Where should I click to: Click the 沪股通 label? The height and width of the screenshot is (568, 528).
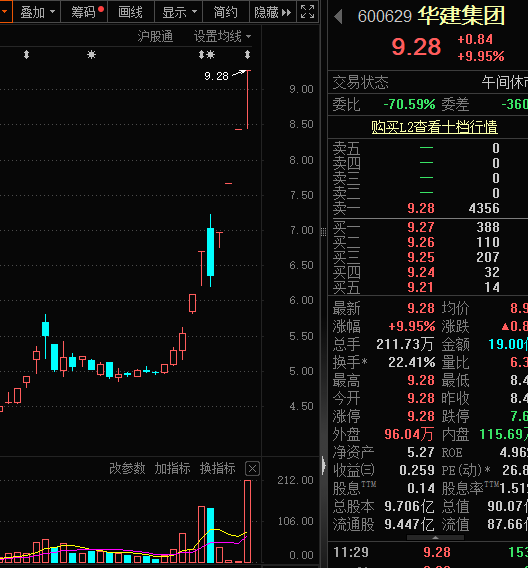coord(155,36)
